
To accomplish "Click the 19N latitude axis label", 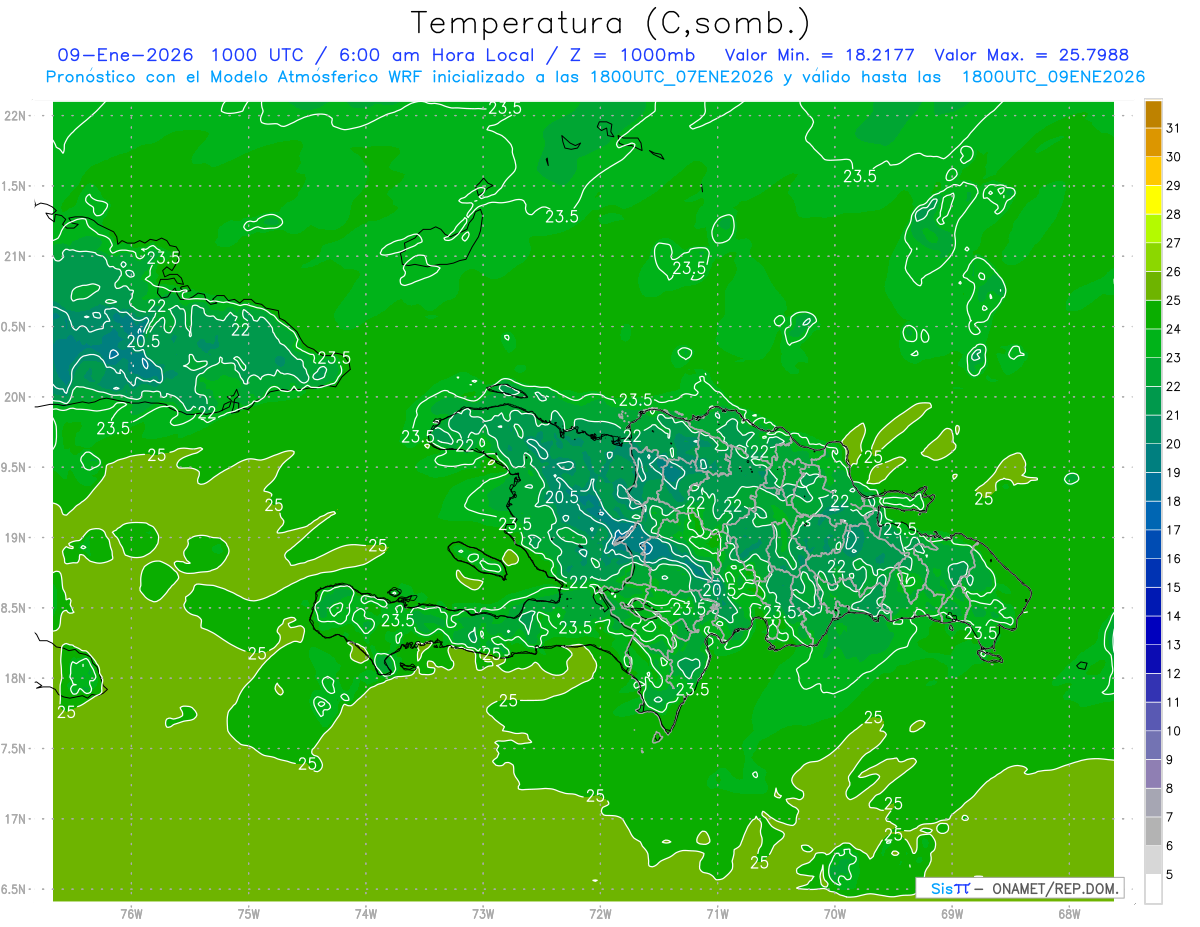I will click(x=16, y=537).
